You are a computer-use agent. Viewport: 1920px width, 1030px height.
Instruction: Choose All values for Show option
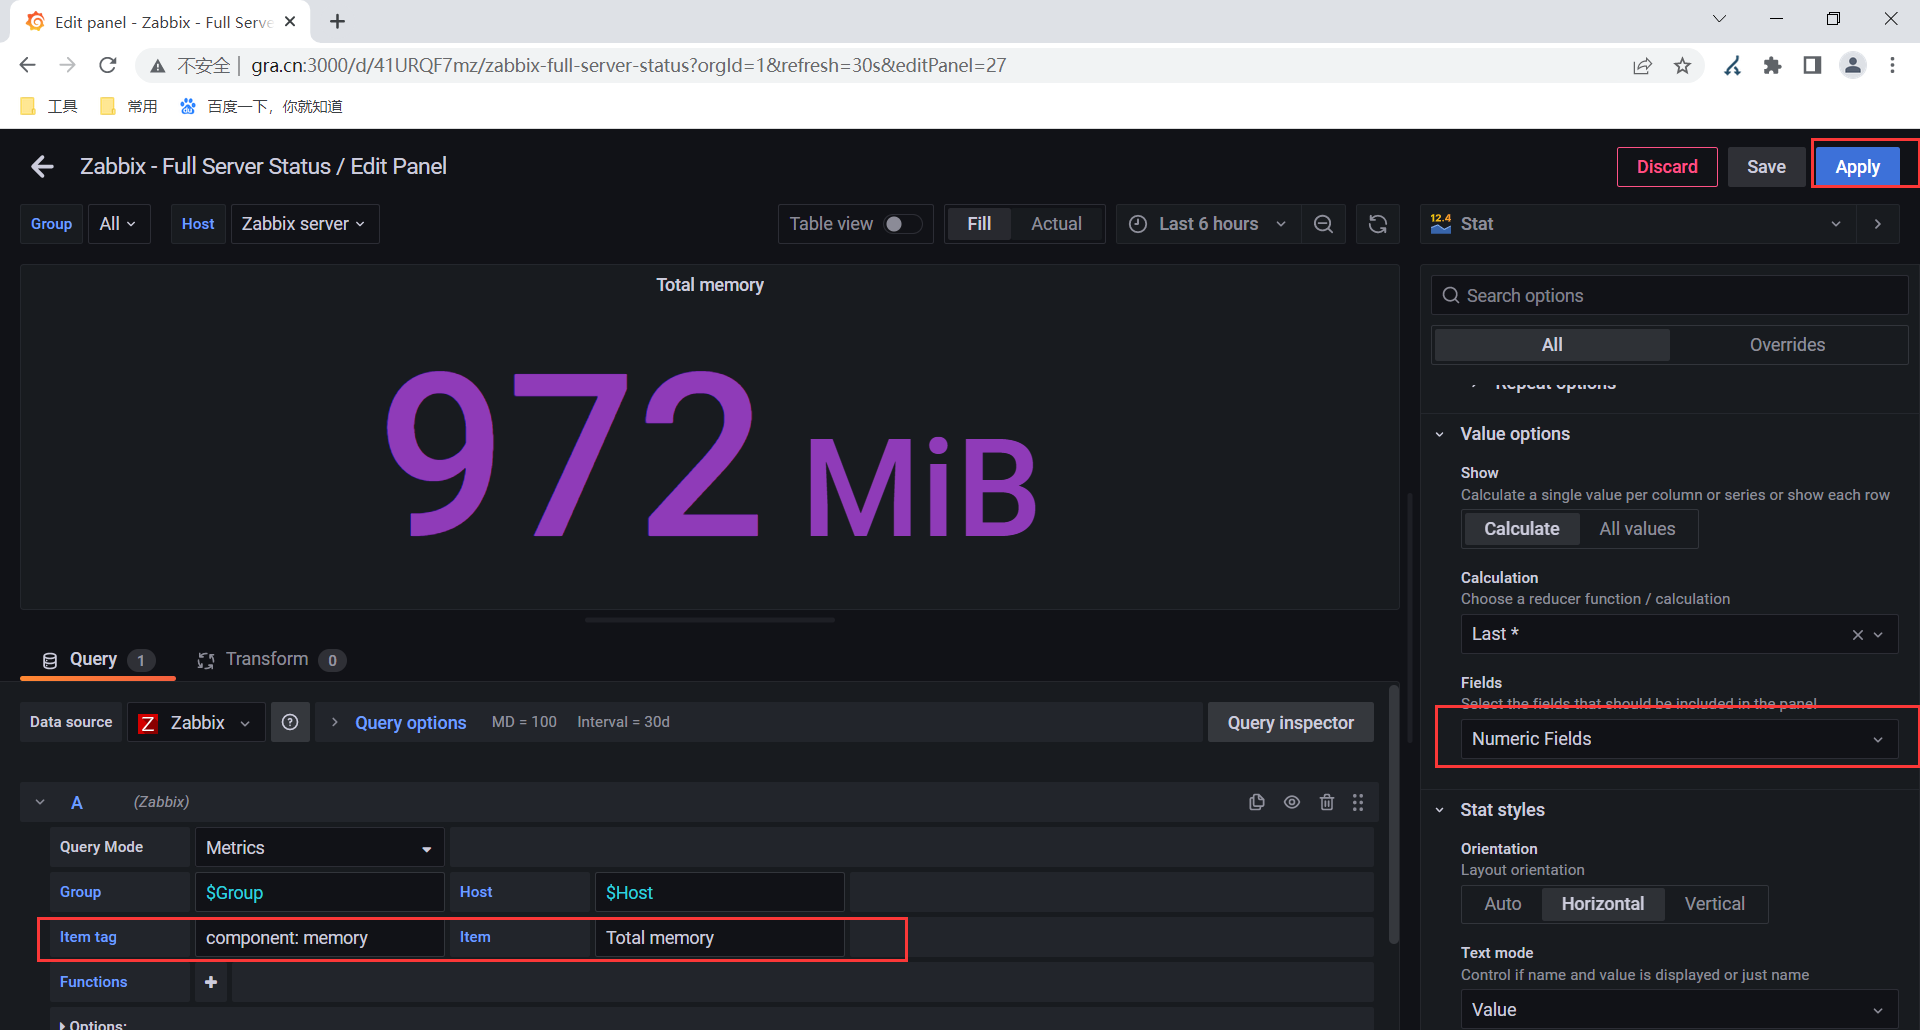[1637, 529]
